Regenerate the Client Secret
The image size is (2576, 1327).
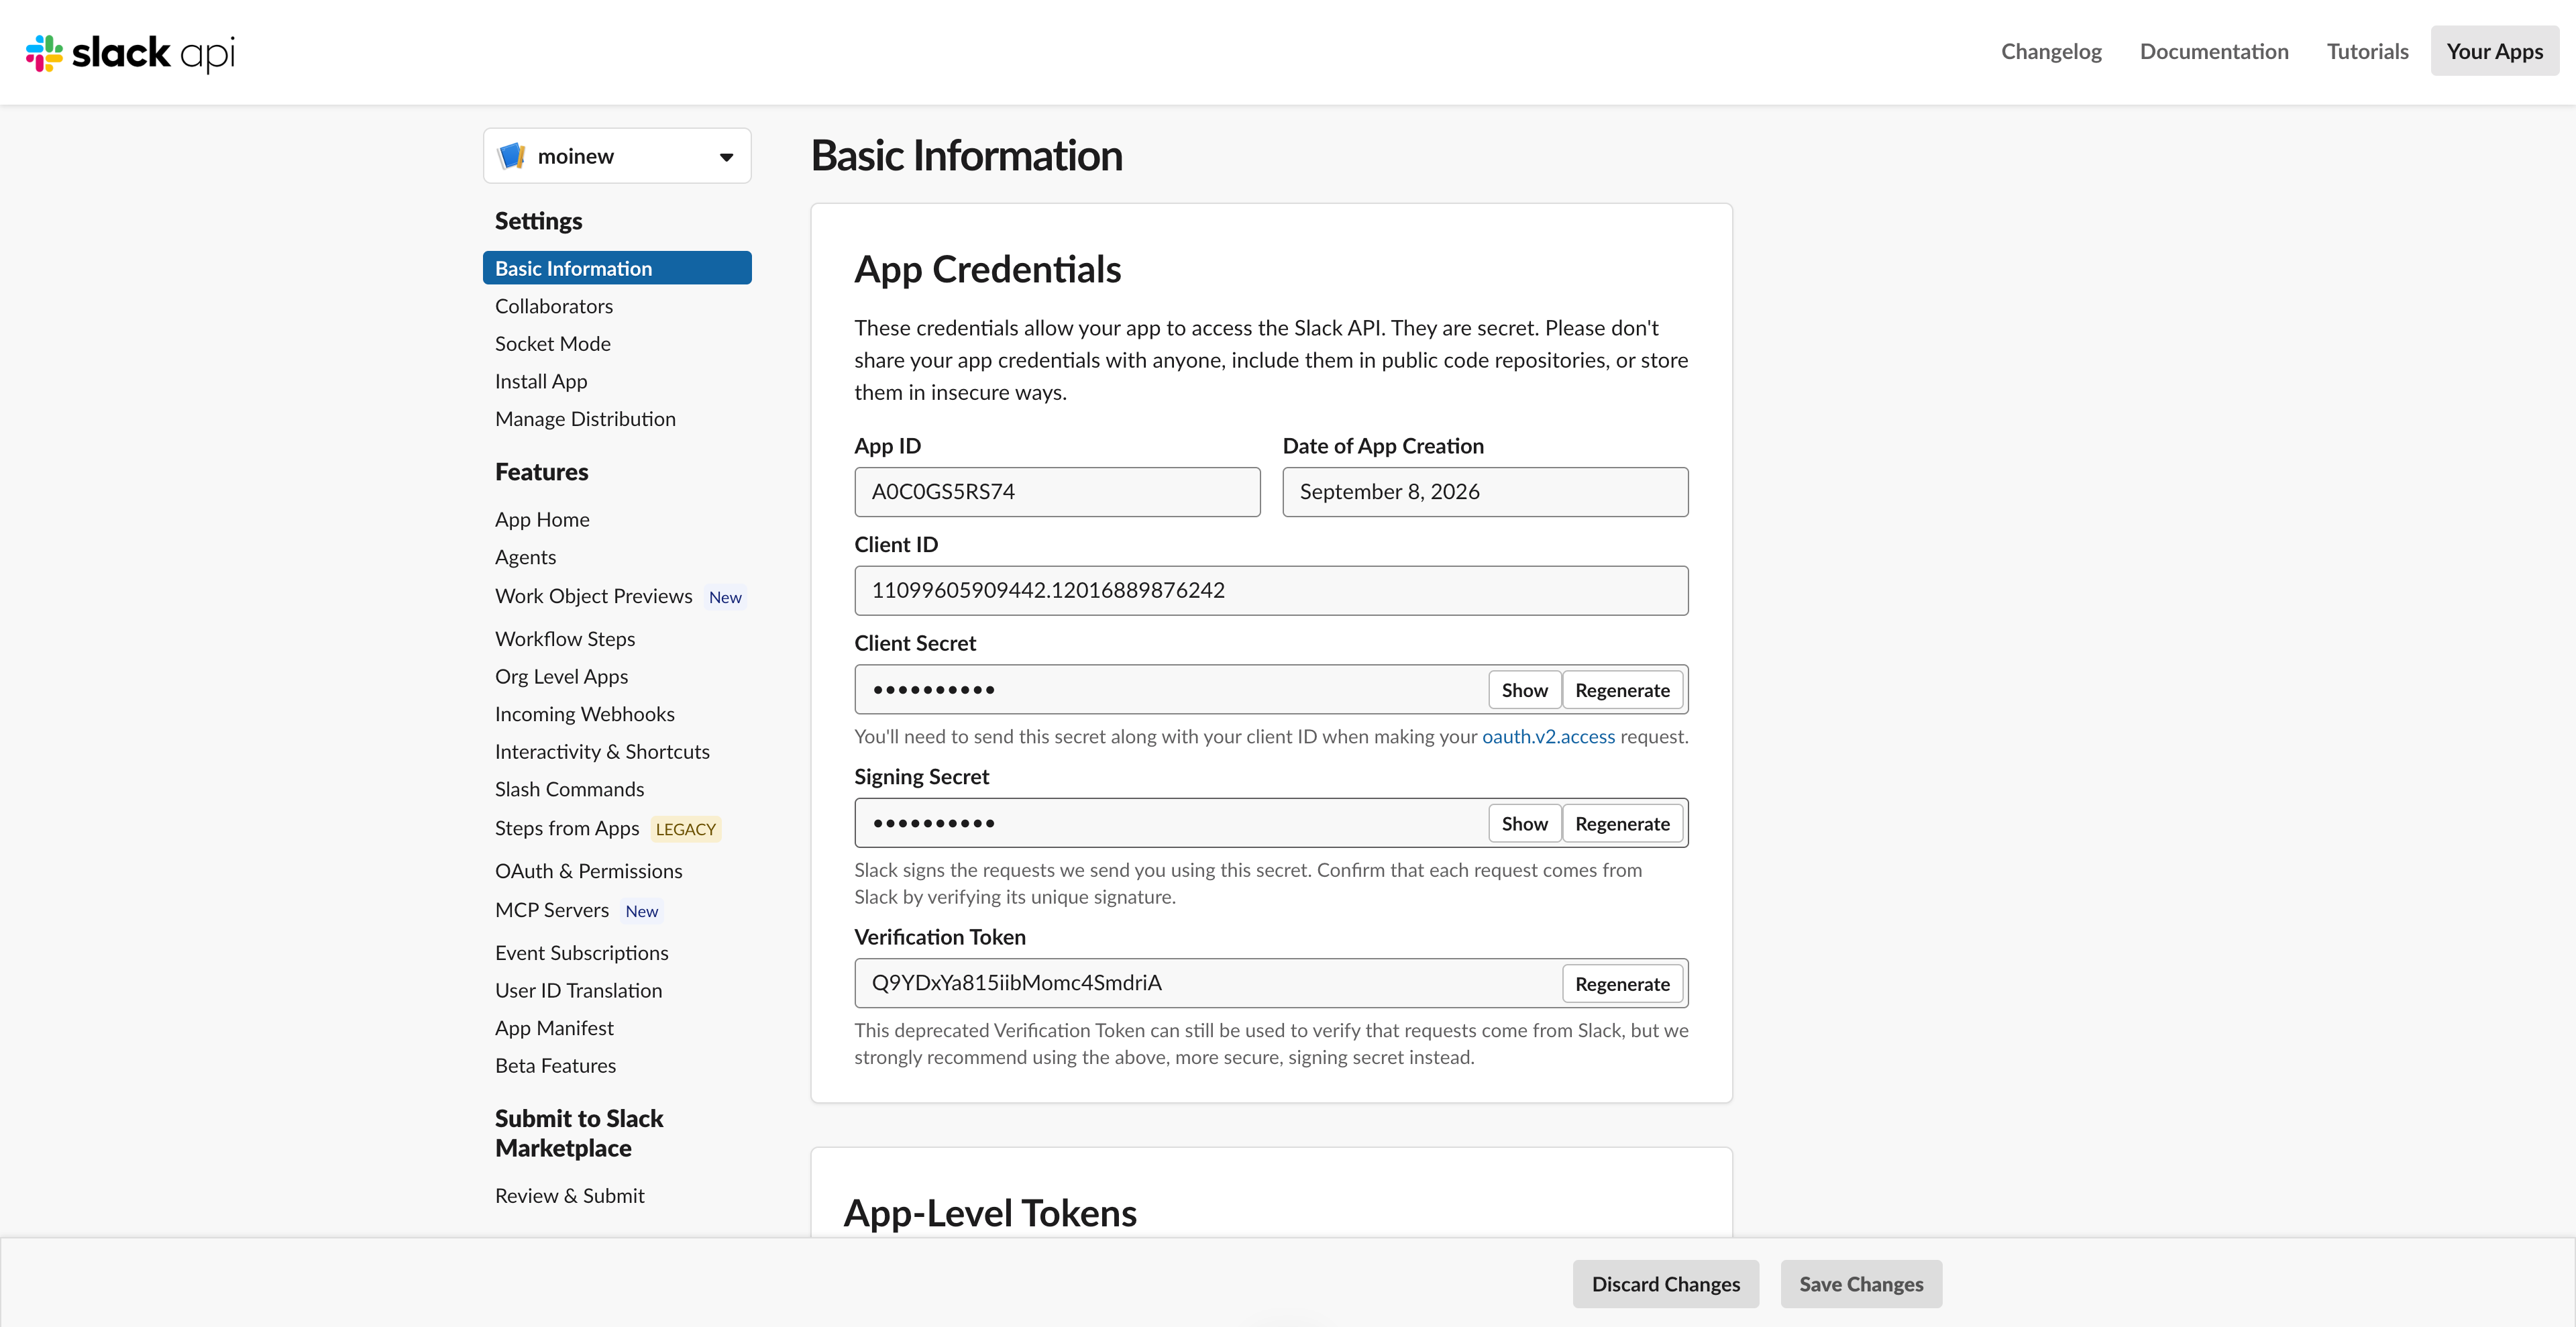[x=1622, y=690]
